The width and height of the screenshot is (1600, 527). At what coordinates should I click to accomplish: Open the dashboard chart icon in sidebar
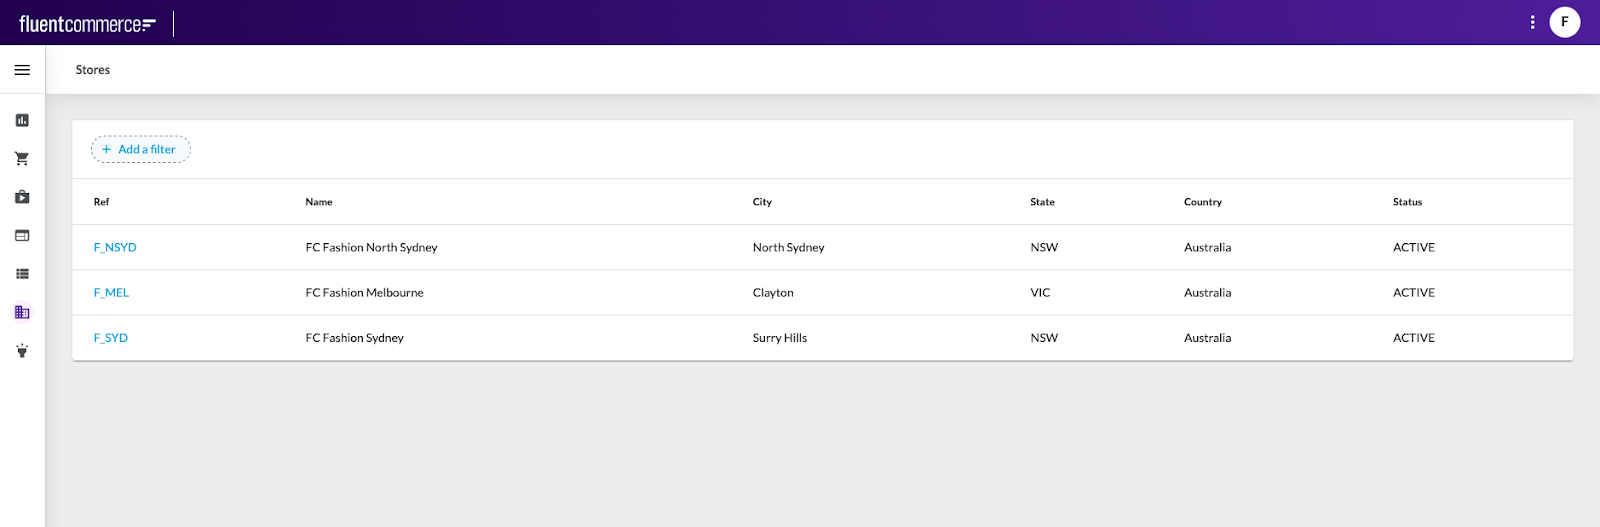(x=22, y=120)
